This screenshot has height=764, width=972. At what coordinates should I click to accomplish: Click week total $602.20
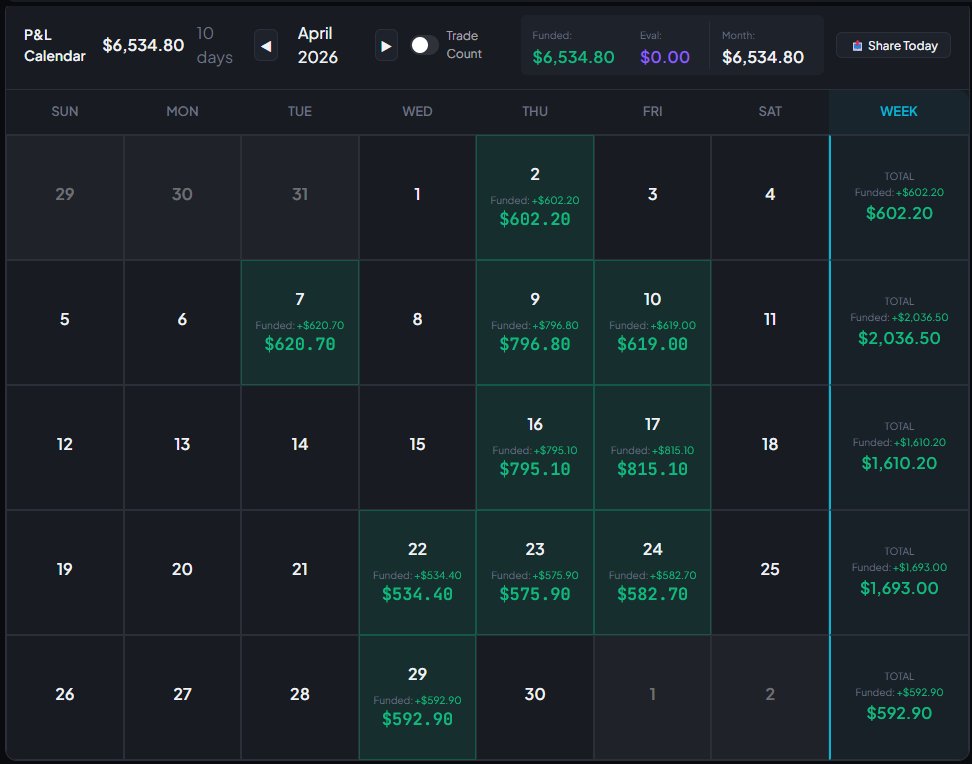[899, 213]
